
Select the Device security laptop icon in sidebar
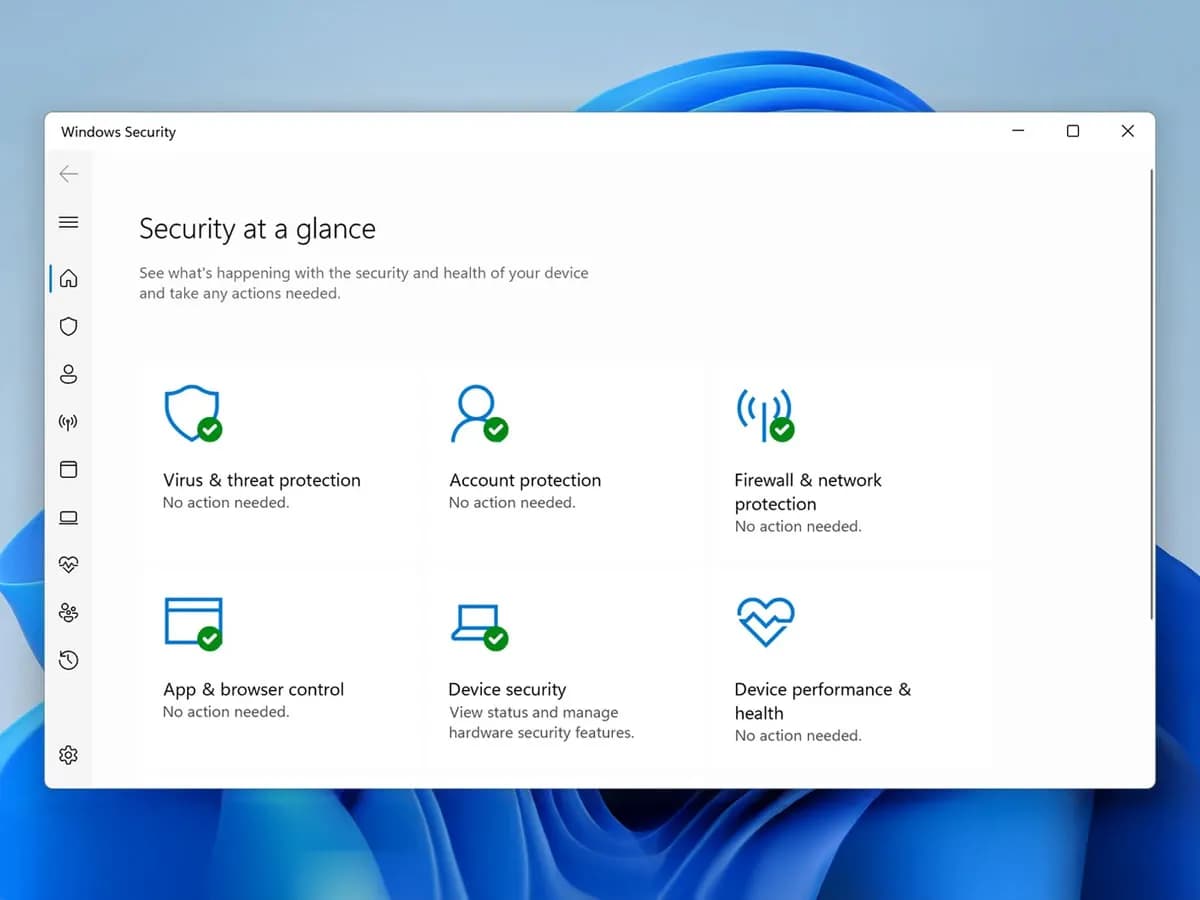pos(68,517)
